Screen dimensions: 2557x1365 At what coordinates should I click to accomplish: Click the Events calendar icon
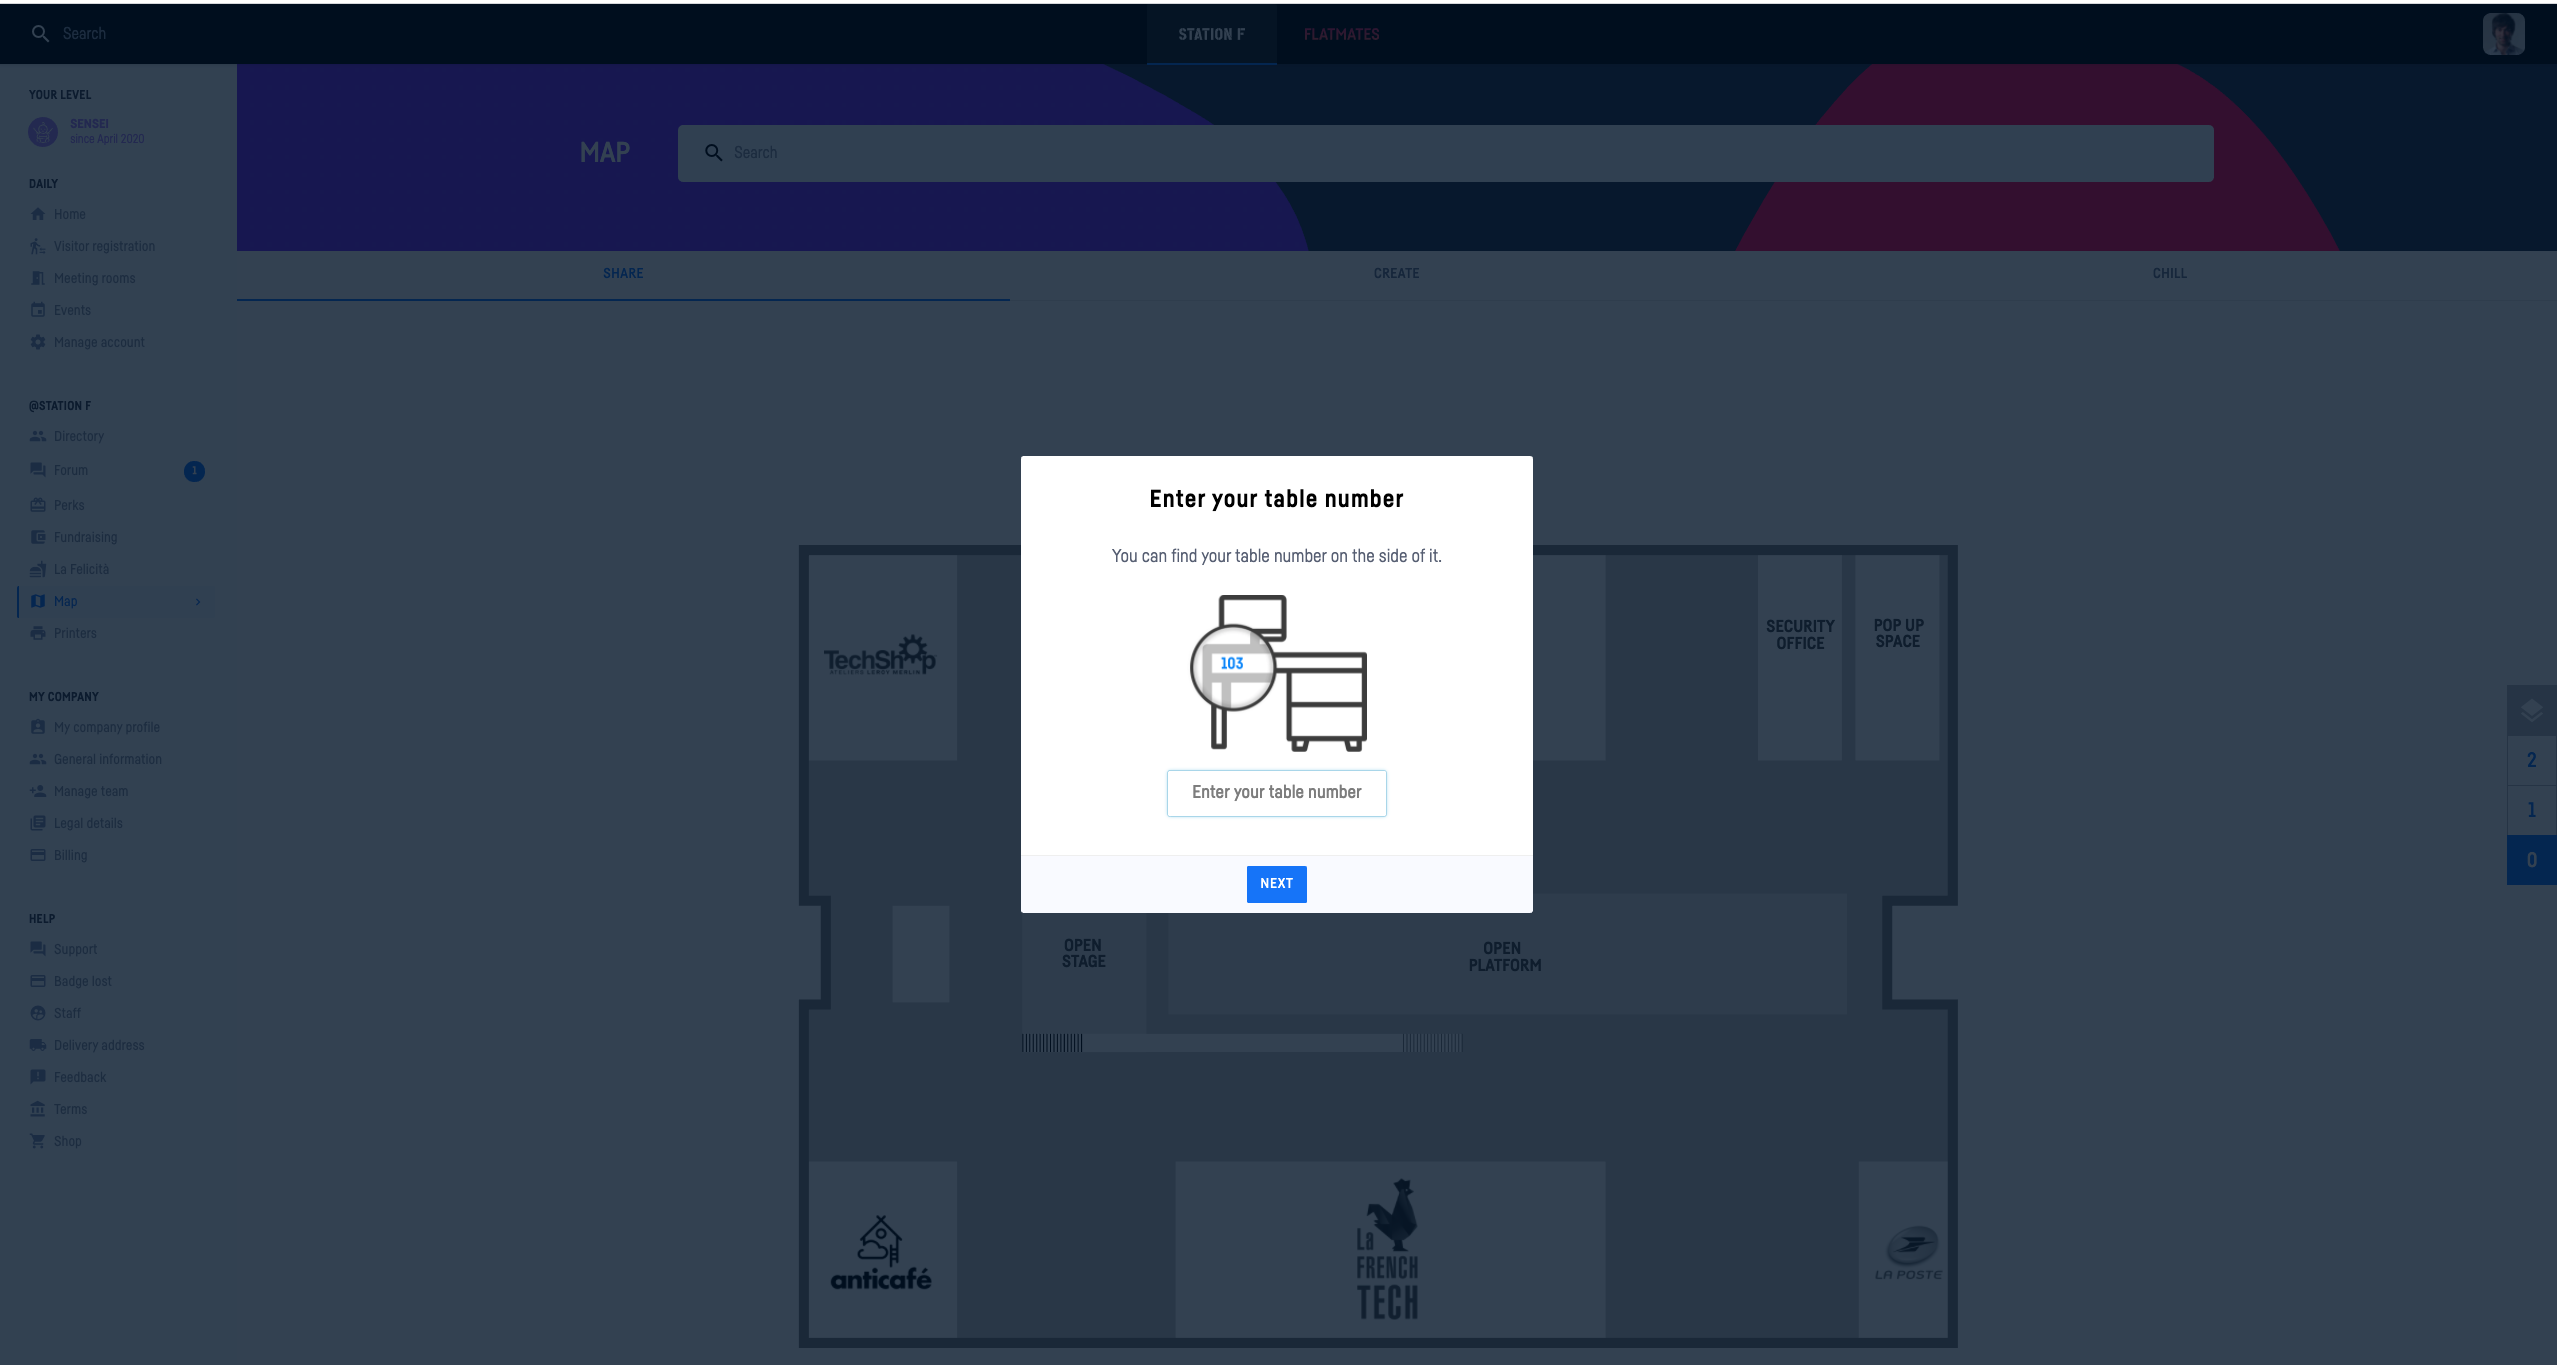[x=38, y=310]
